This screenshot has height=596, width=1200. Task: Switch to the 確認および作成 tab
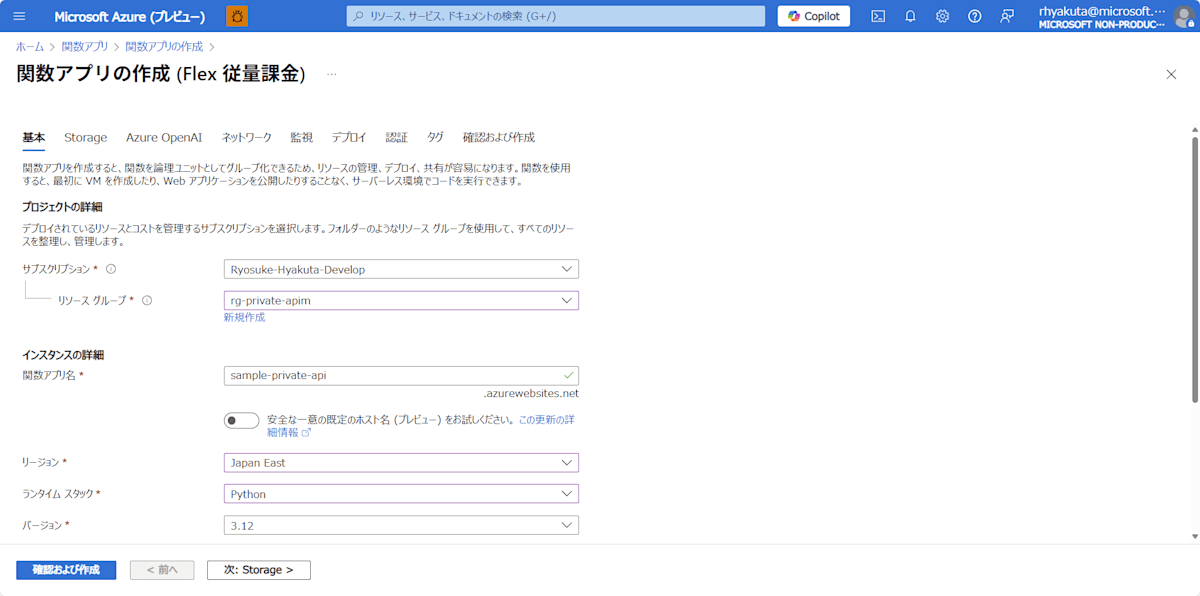click(x=499, y=137)
